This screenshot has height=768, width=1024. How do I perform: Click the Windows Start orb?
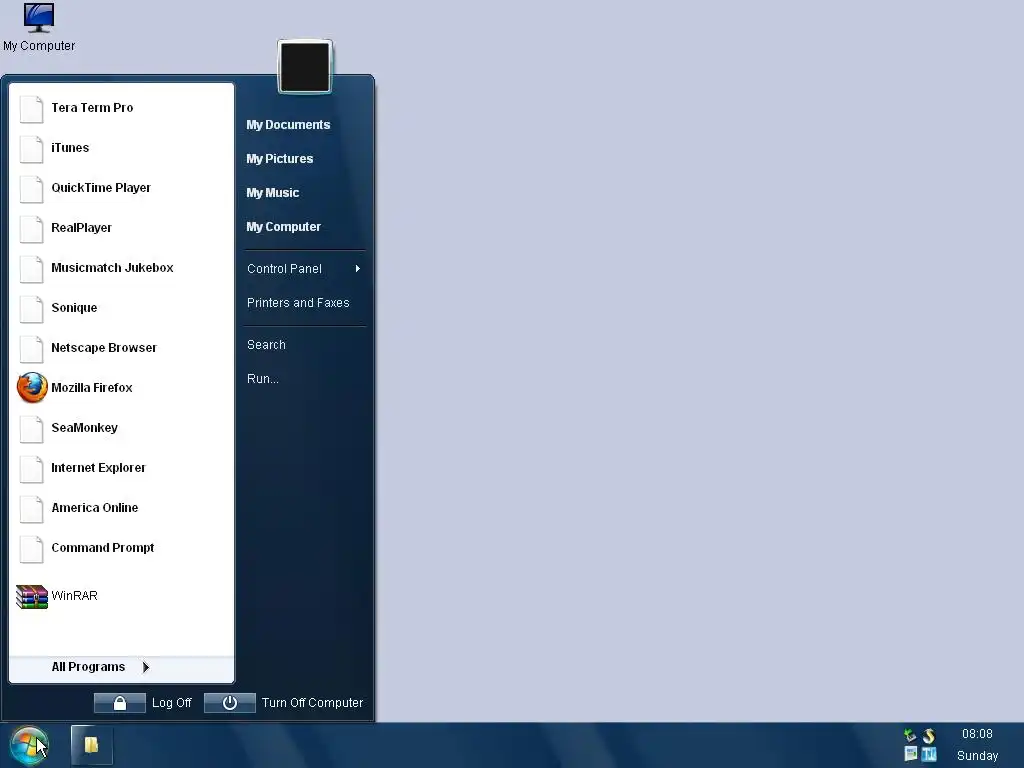tap(29, 746)
